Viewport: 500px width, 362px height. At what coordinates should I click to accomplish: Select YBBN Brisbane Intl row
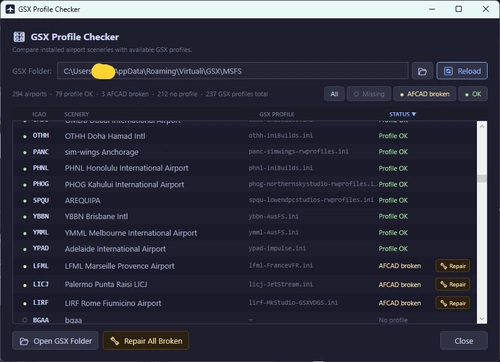click(x=245, y=216)
